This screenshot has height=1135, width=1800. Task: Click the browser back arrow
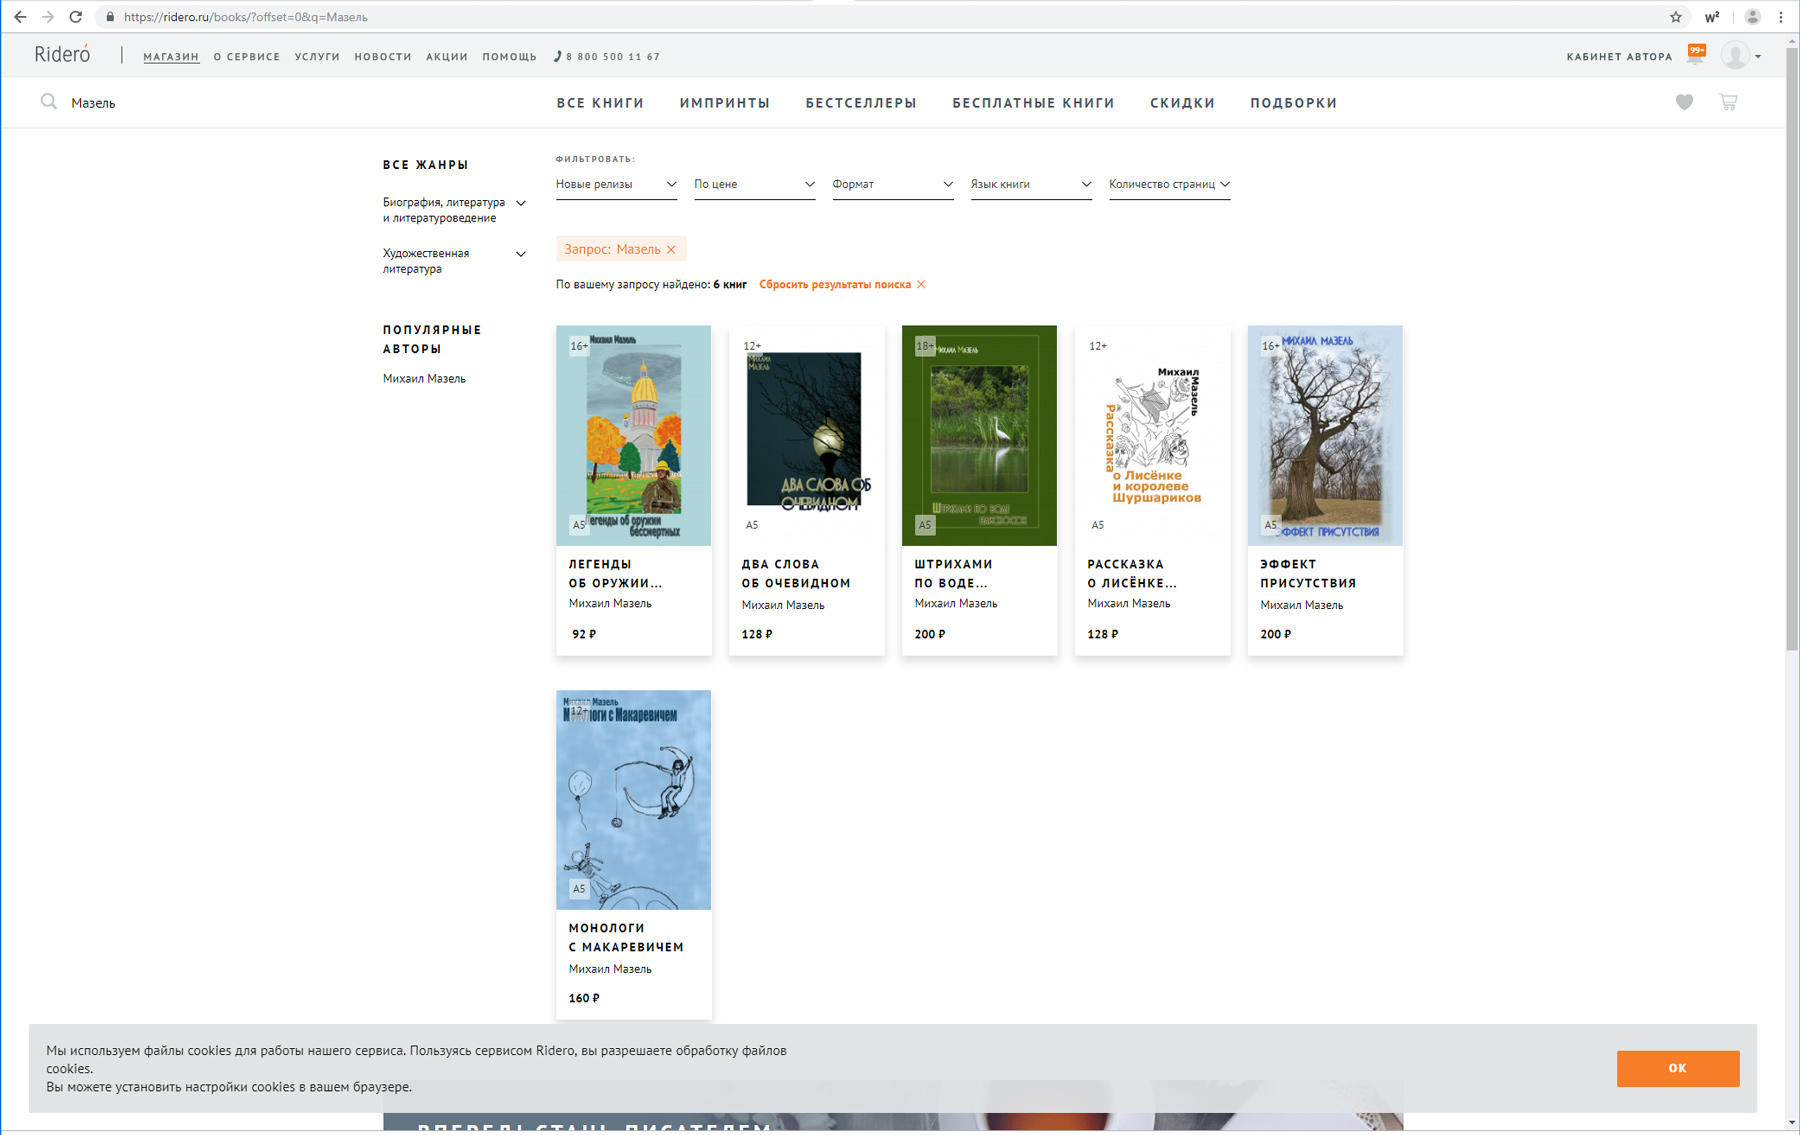pos(20,17)
